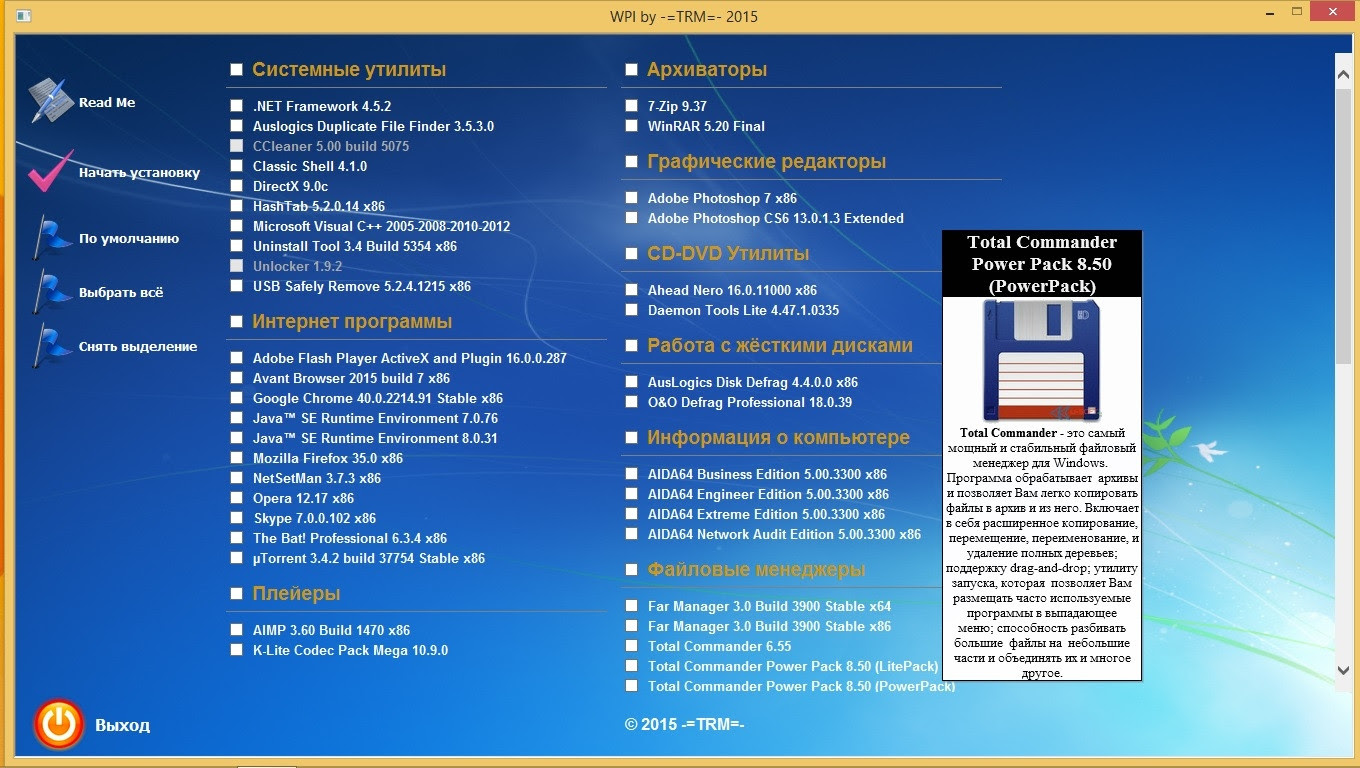Click the red power Выход icon

tap(59, 724)
